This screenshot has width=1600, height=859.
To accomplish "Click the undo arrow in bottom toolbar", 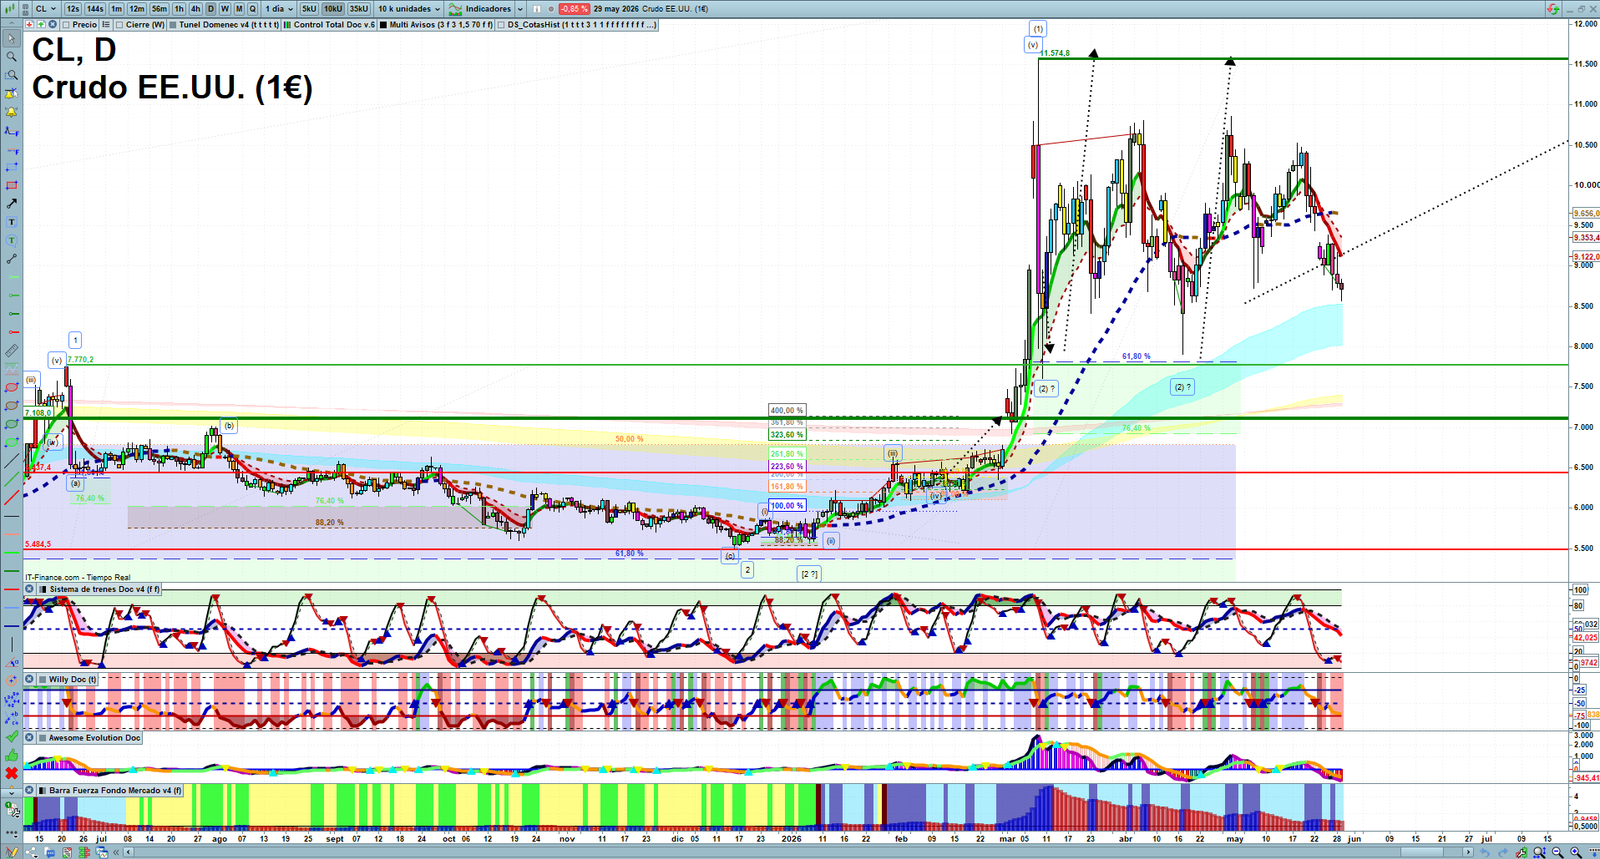I will [x=1485, y=852].
